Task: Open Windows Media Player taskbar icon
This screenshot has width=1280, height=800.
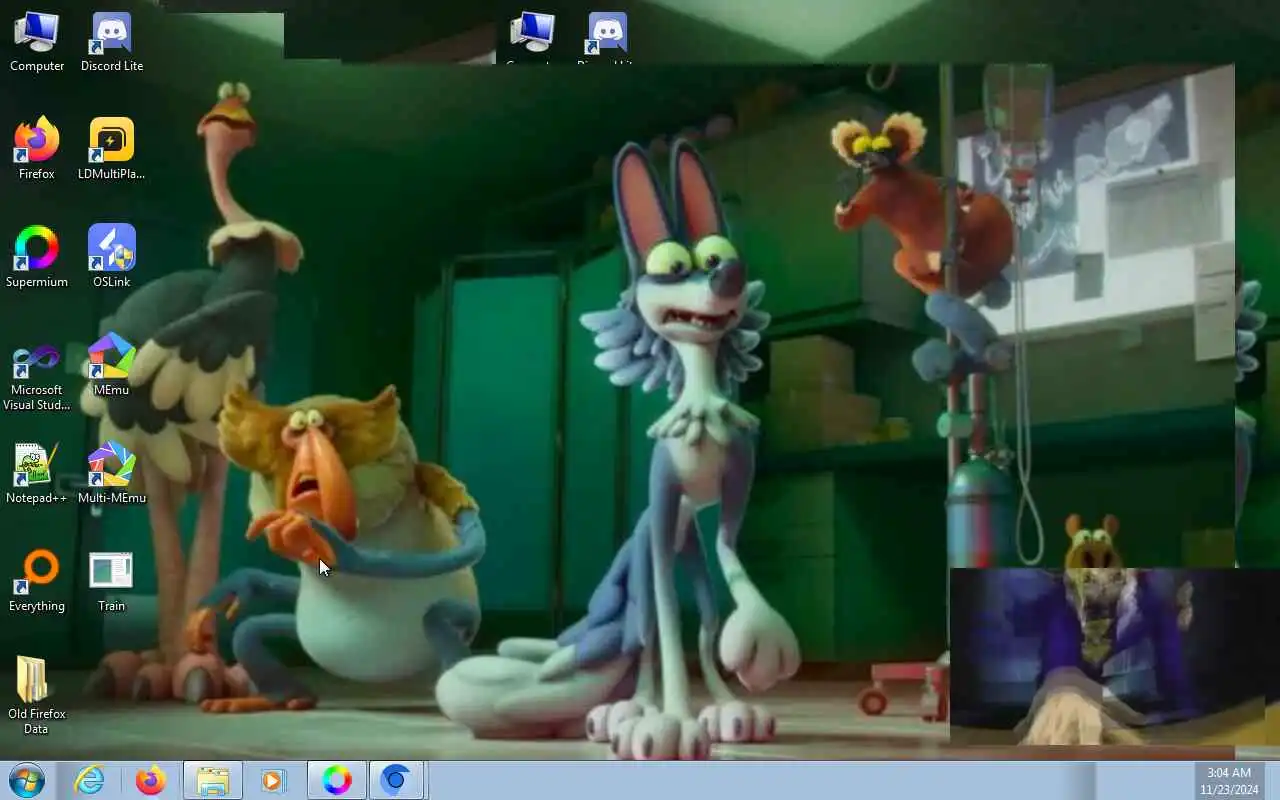Action: pyautogui.click(x=273, y=780)
